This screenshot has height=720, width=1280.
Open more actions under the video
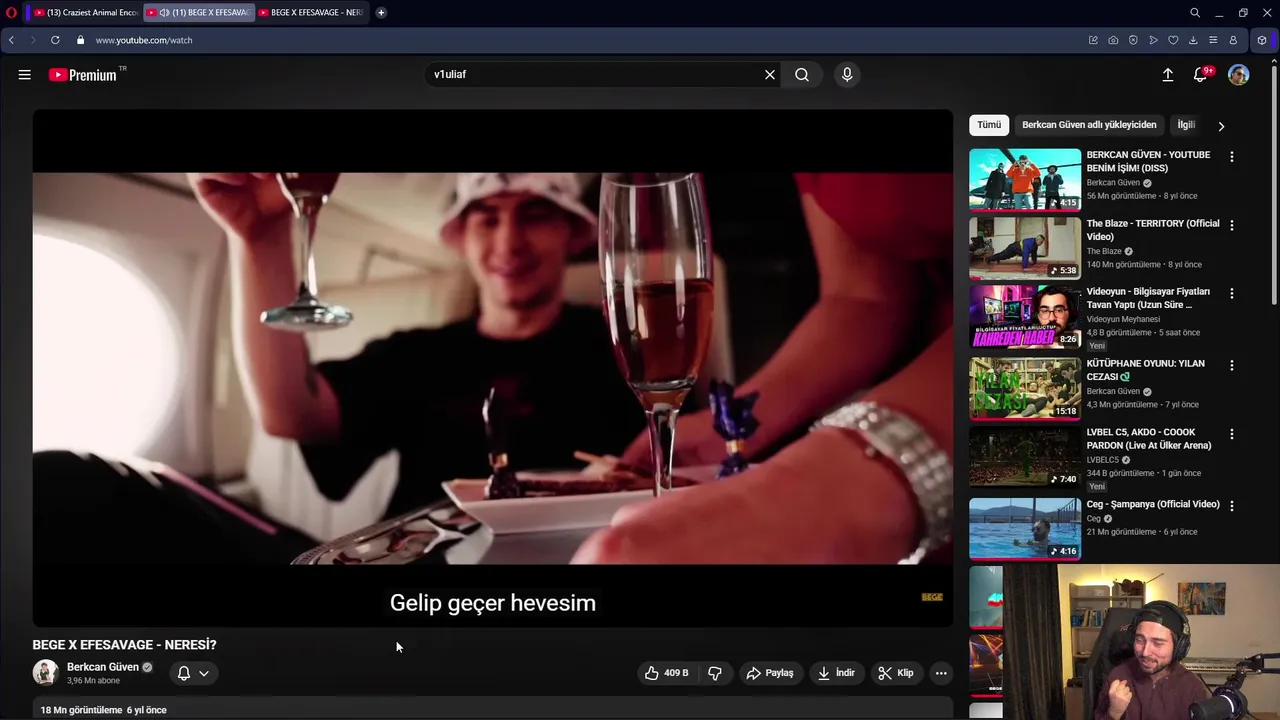point(941,673)
